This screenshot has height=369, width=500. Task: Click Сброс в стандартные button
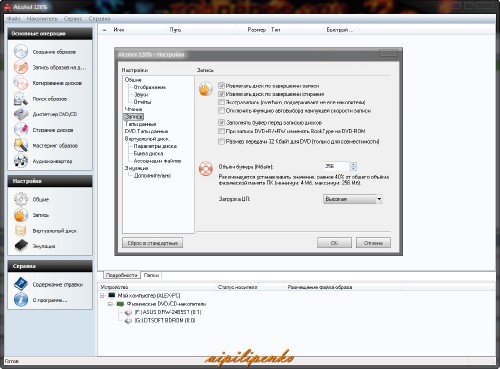coord(152,243)
